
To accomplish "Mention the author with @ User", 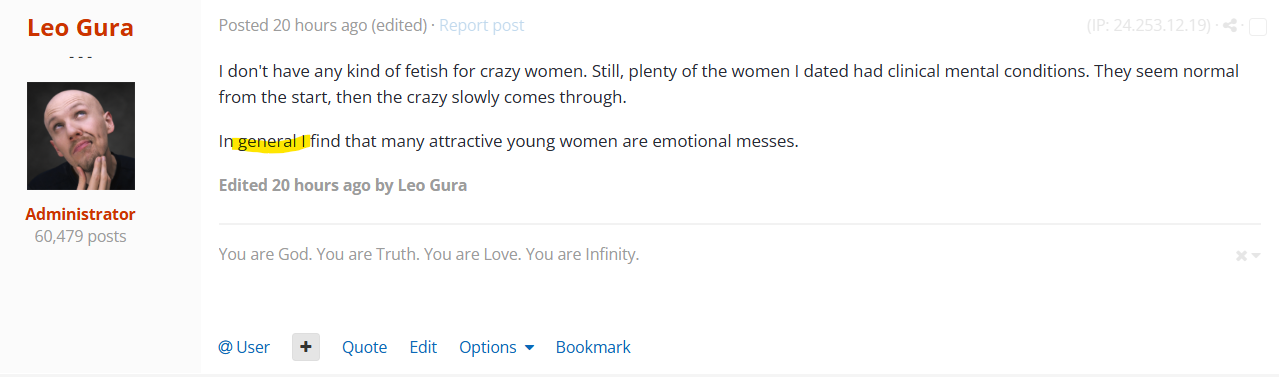I will pos(244,347).
